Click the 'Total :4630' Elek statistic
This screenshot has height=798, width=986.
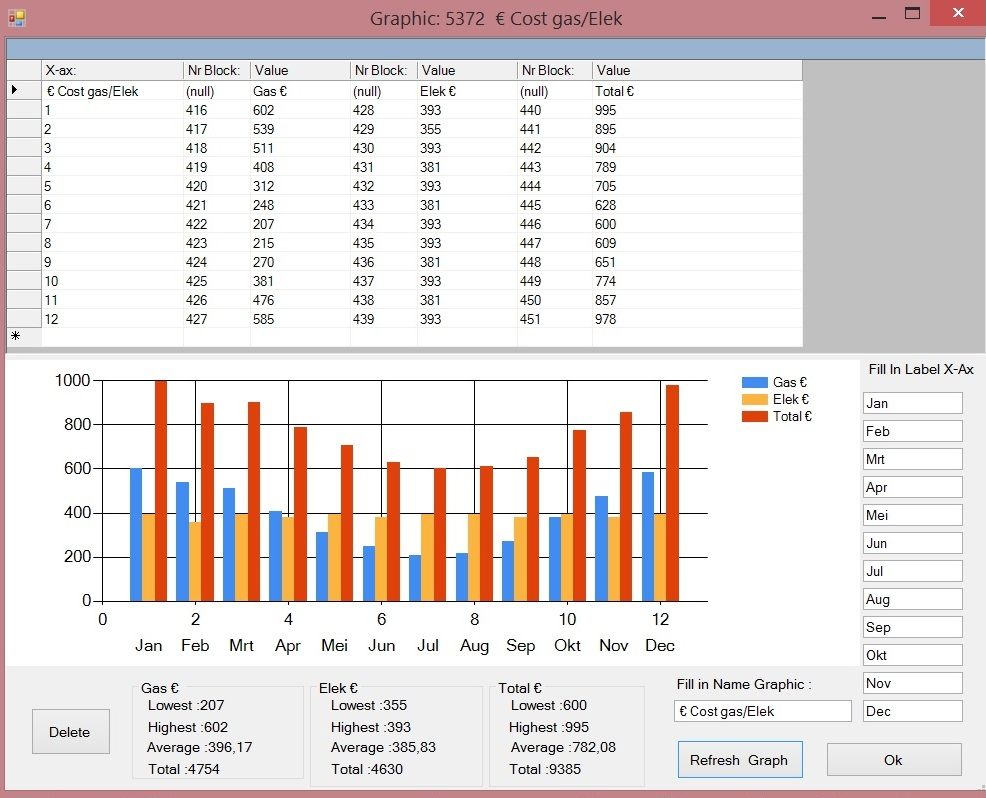(x=367, y=769)
